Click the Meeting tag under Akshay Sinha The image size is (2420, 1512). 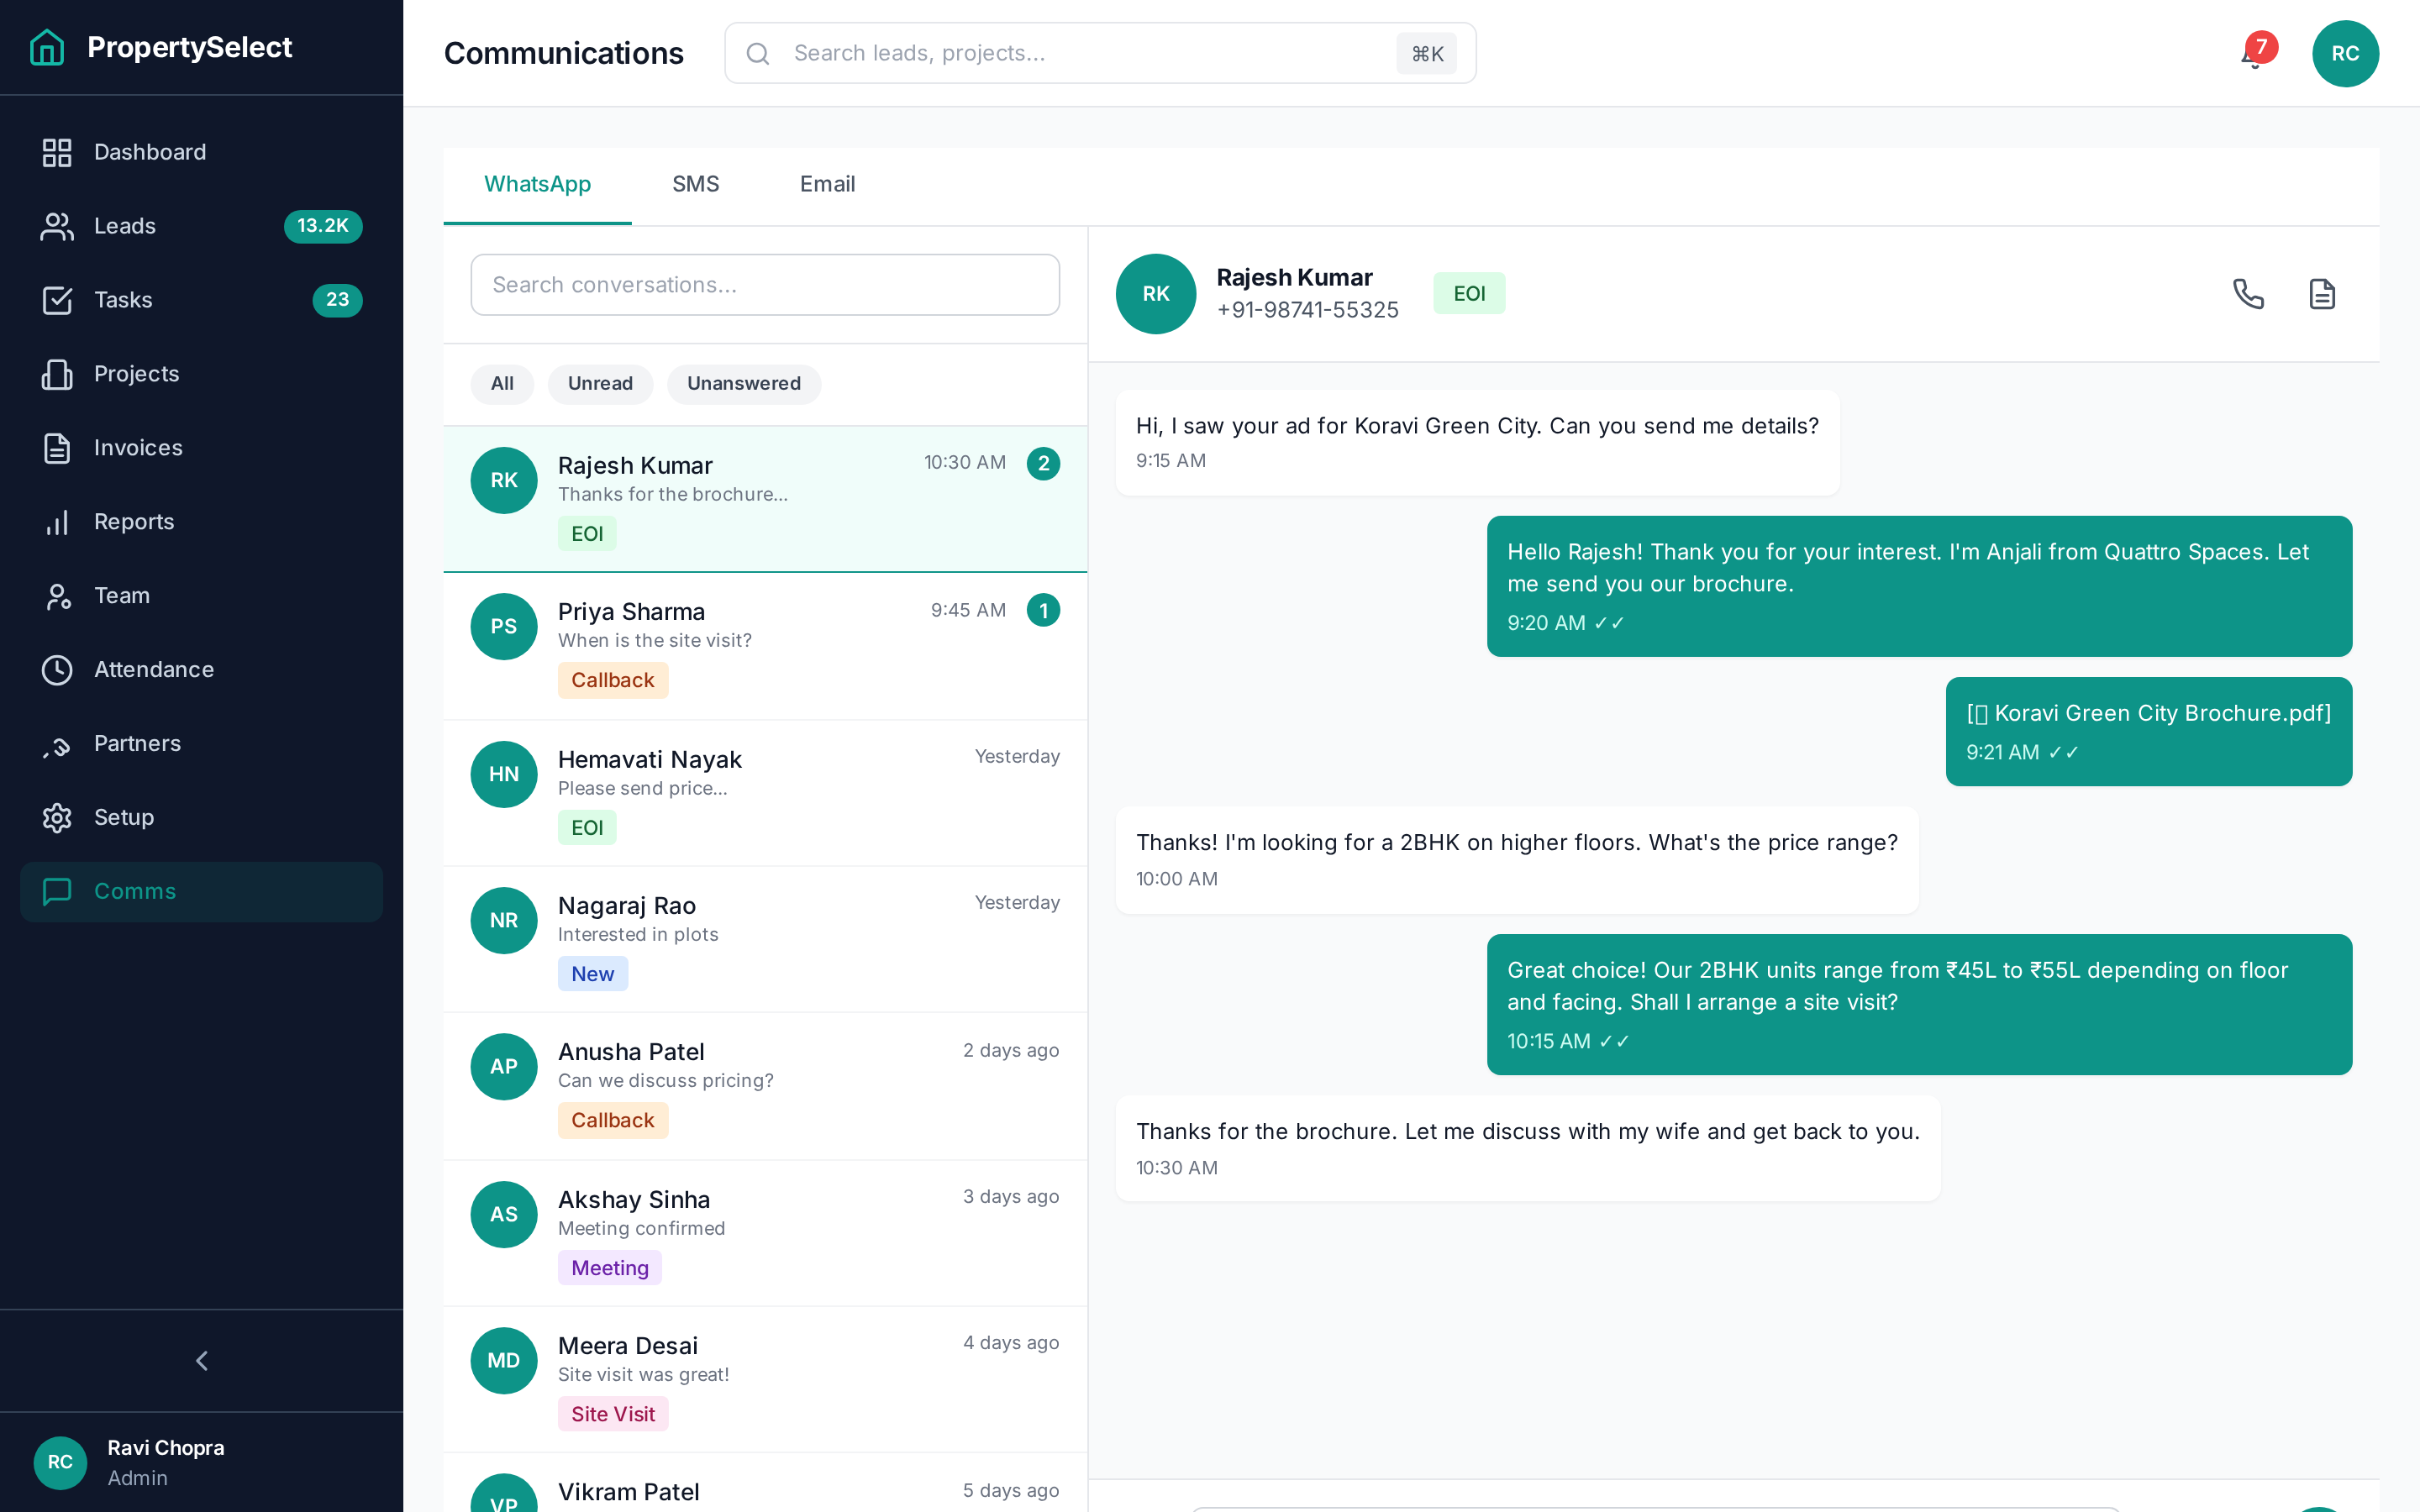coord(610,1269)
